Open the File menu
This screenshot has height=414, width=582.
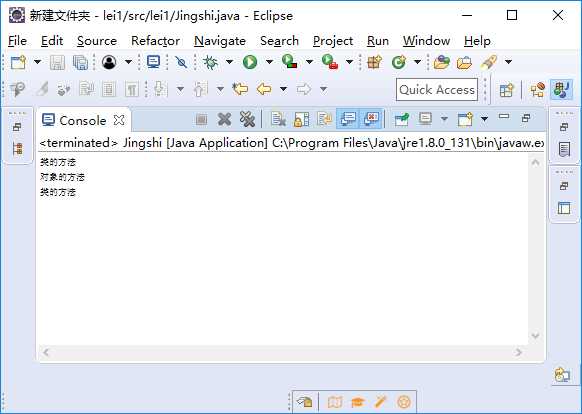point(17,40)
